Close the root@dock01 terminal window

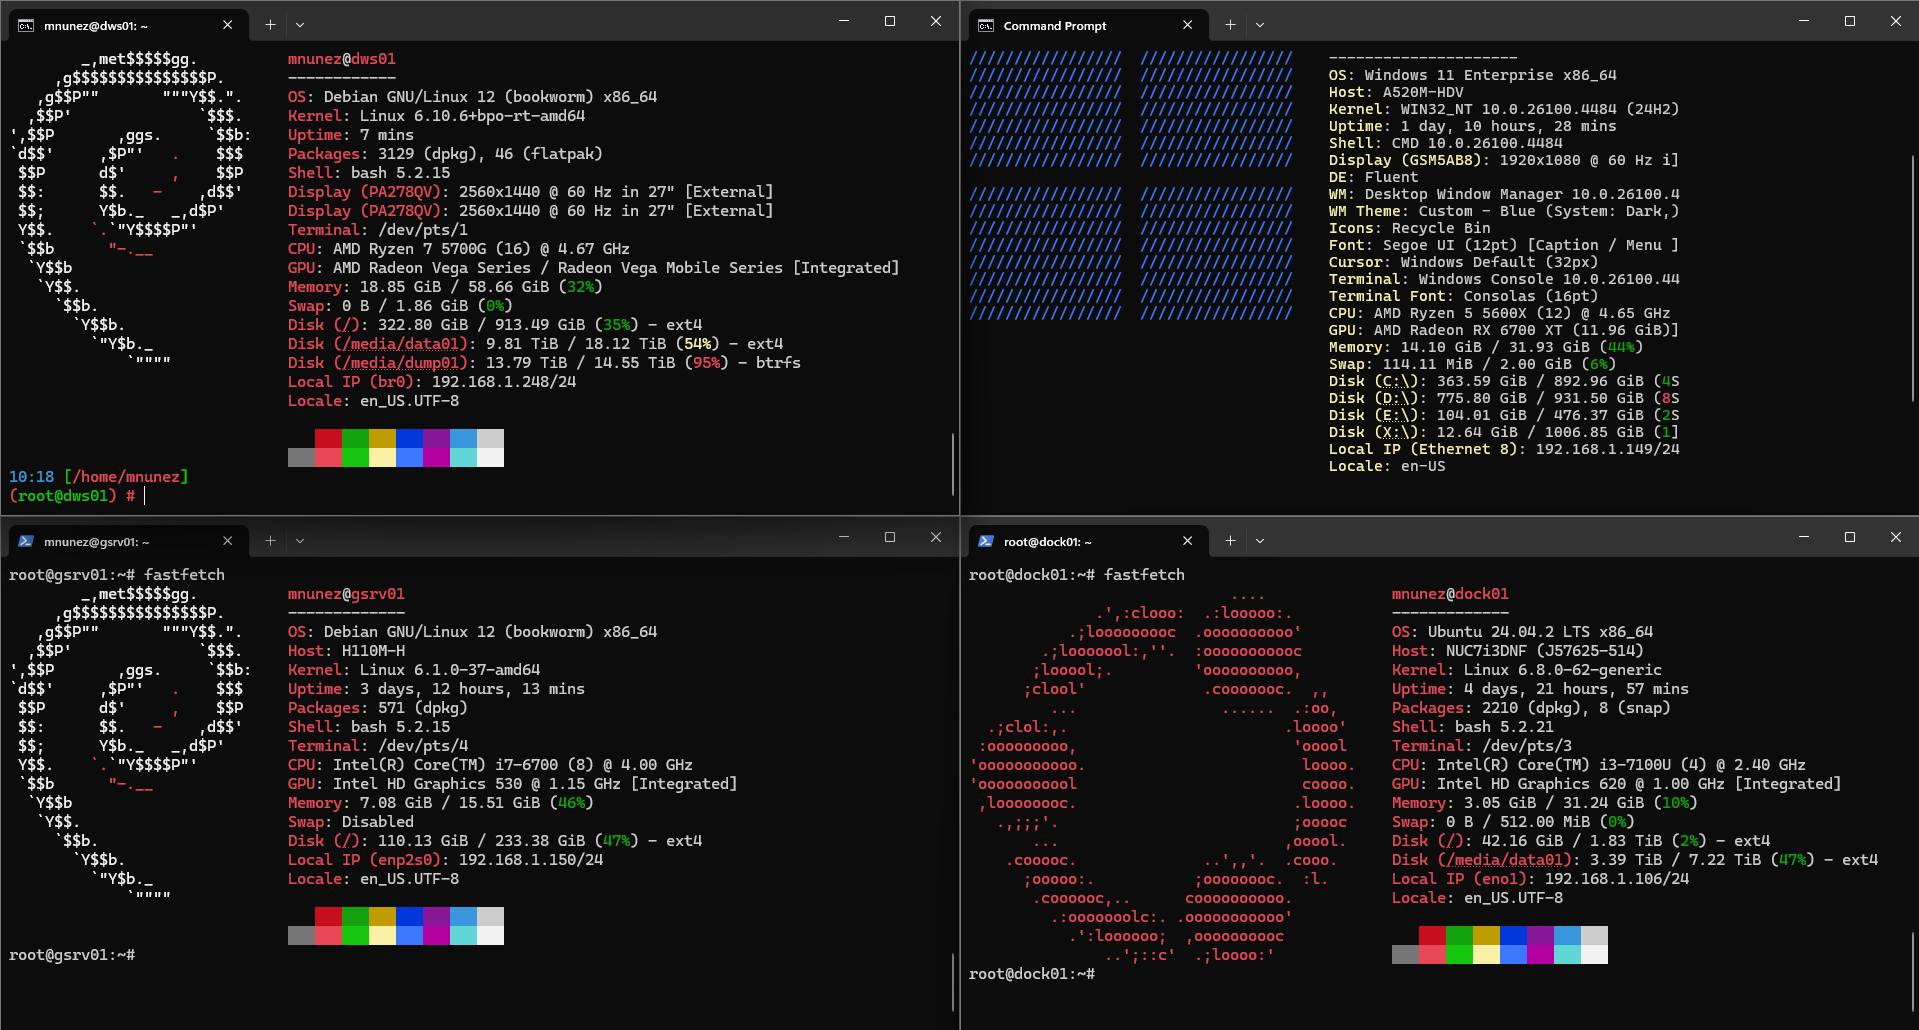1896,537
